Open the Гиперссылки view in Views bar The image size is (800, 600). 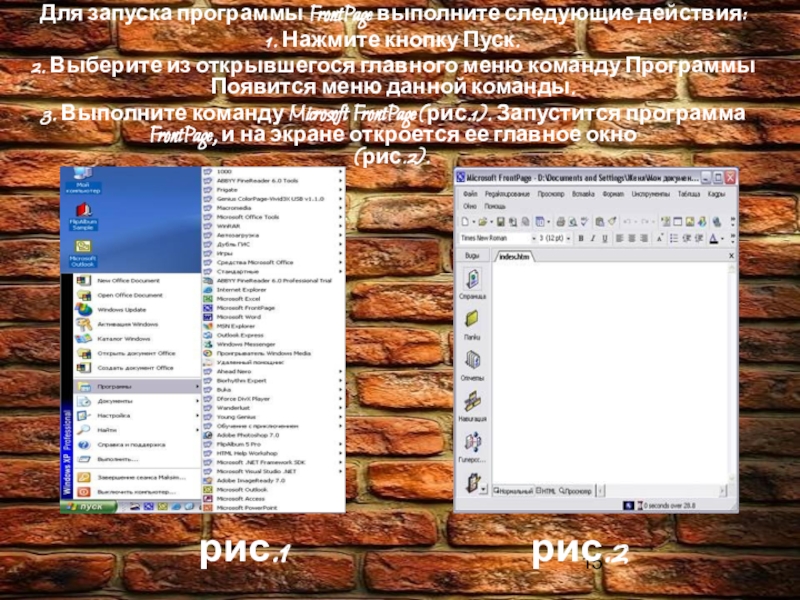(x=472, y=447)
